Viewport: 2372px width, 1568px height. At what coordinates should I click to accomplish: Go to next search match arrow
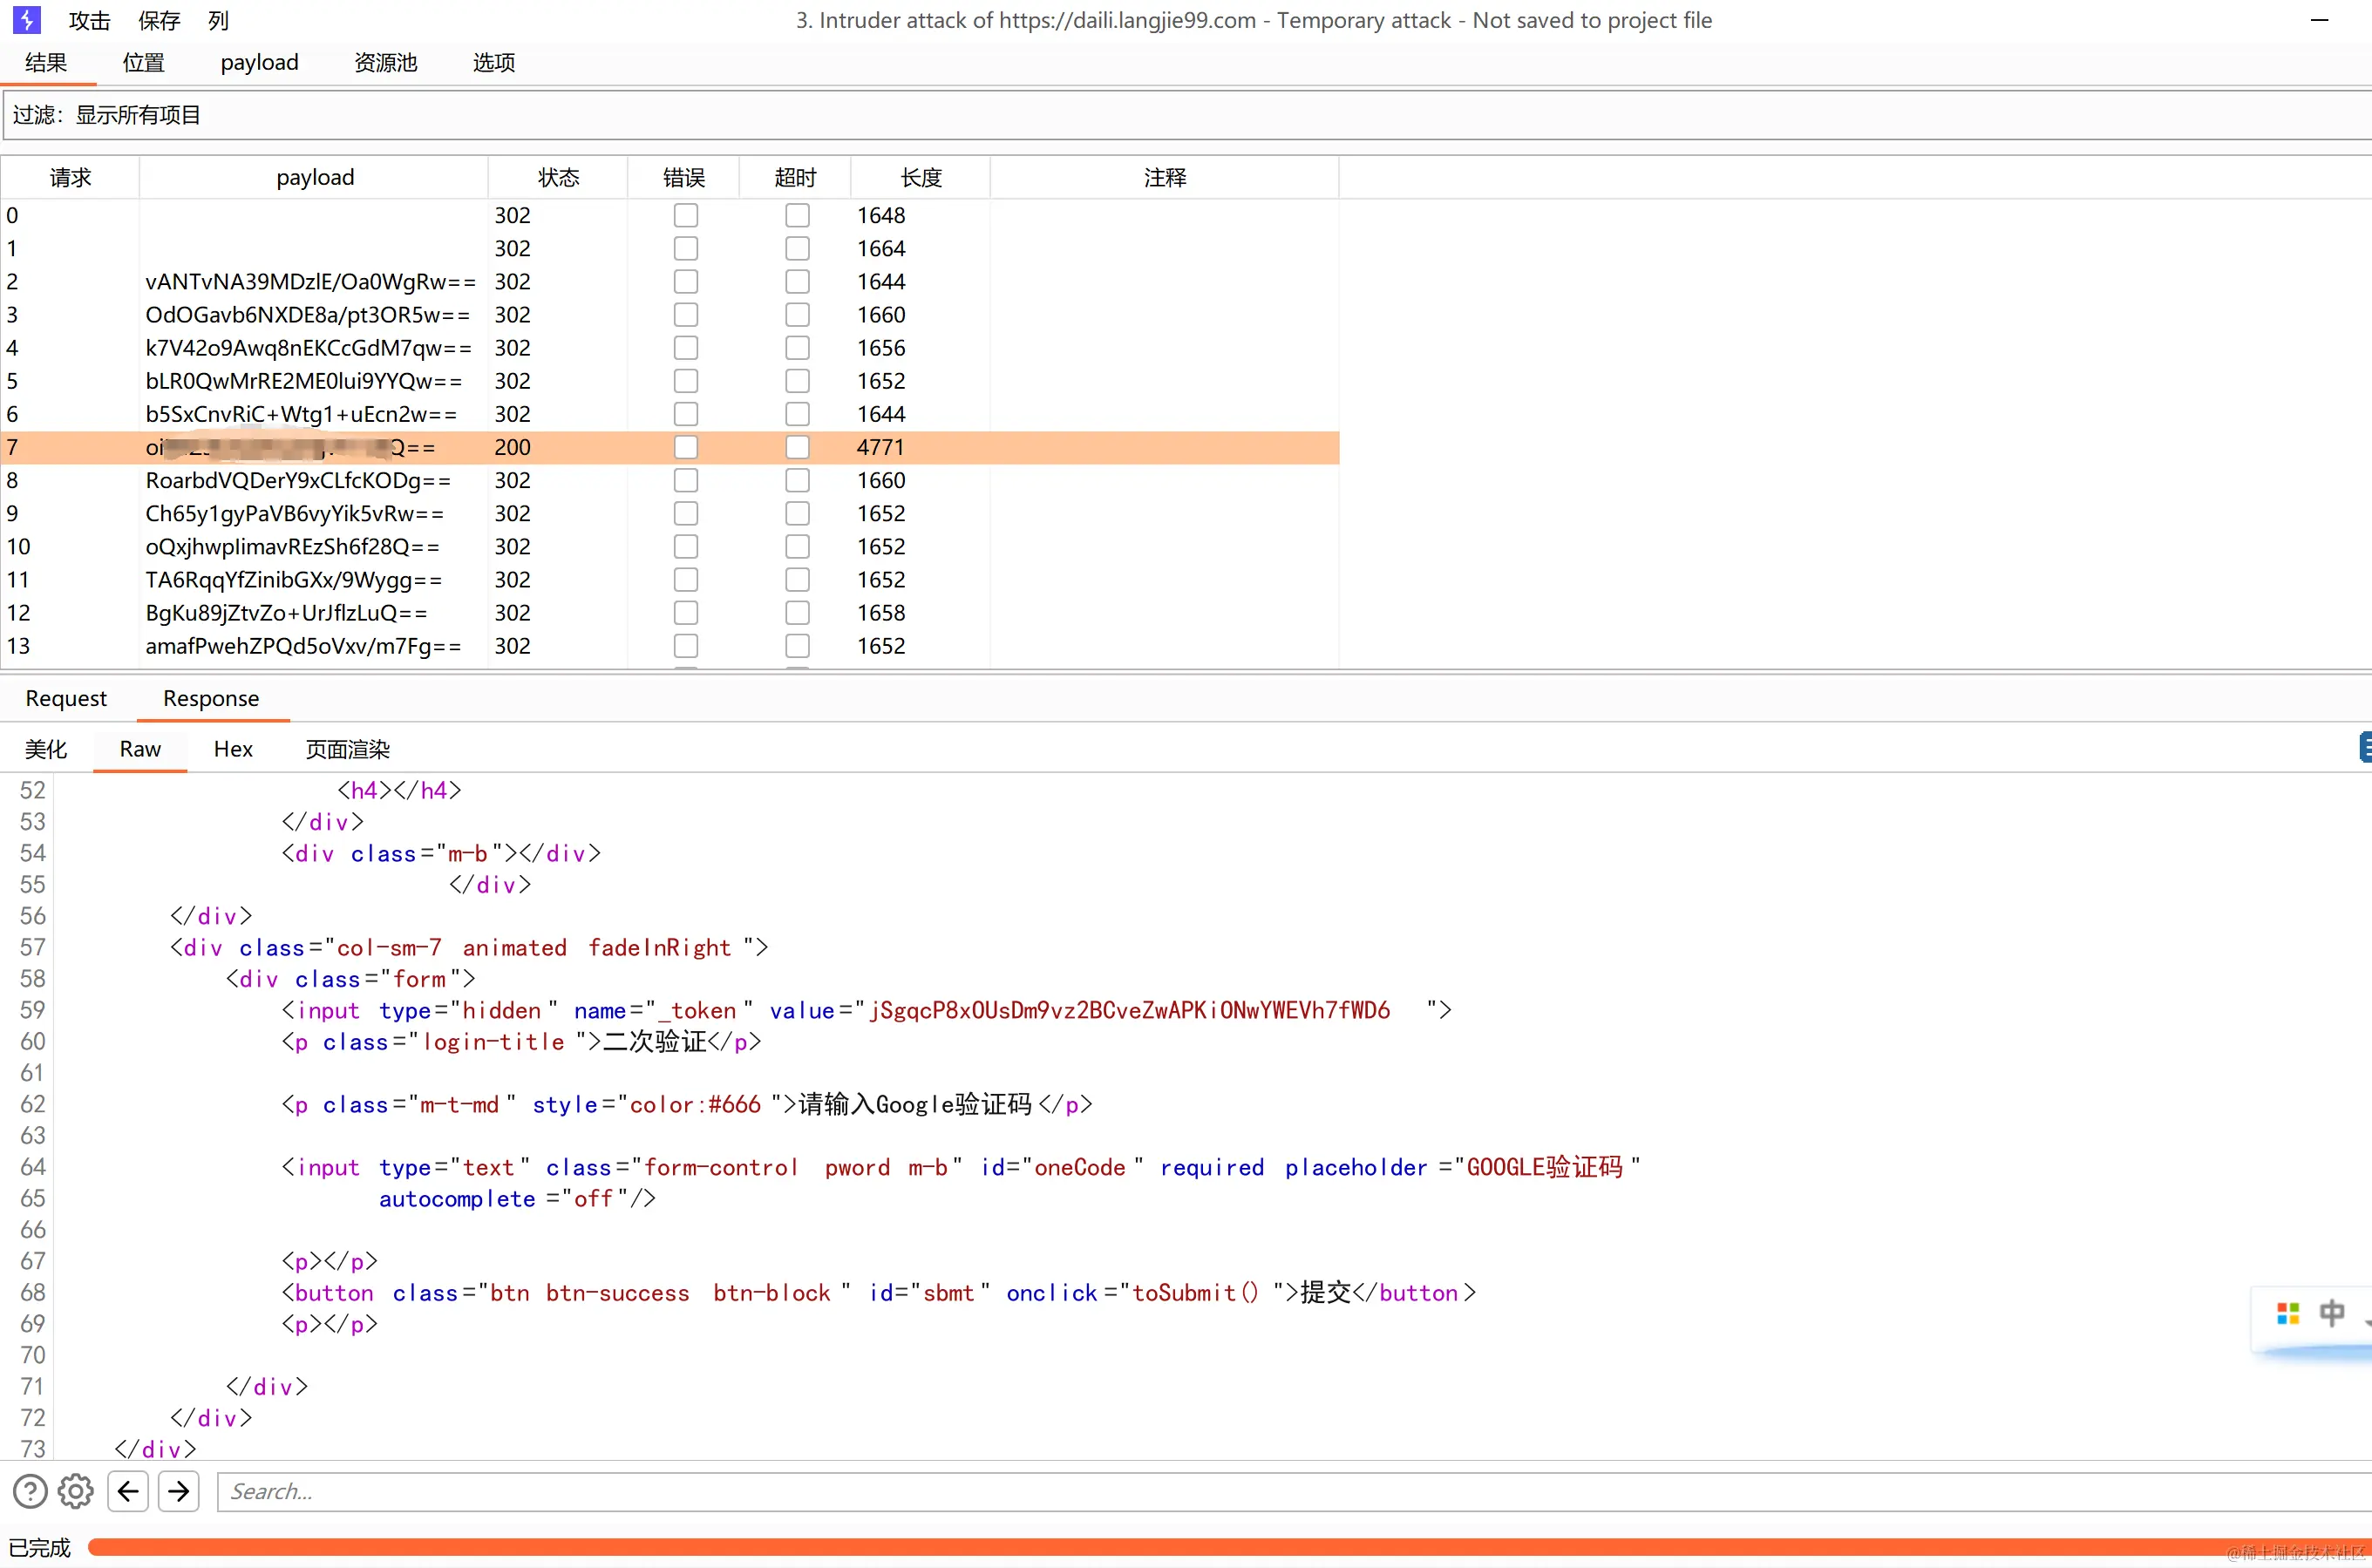pos(179,1491)
